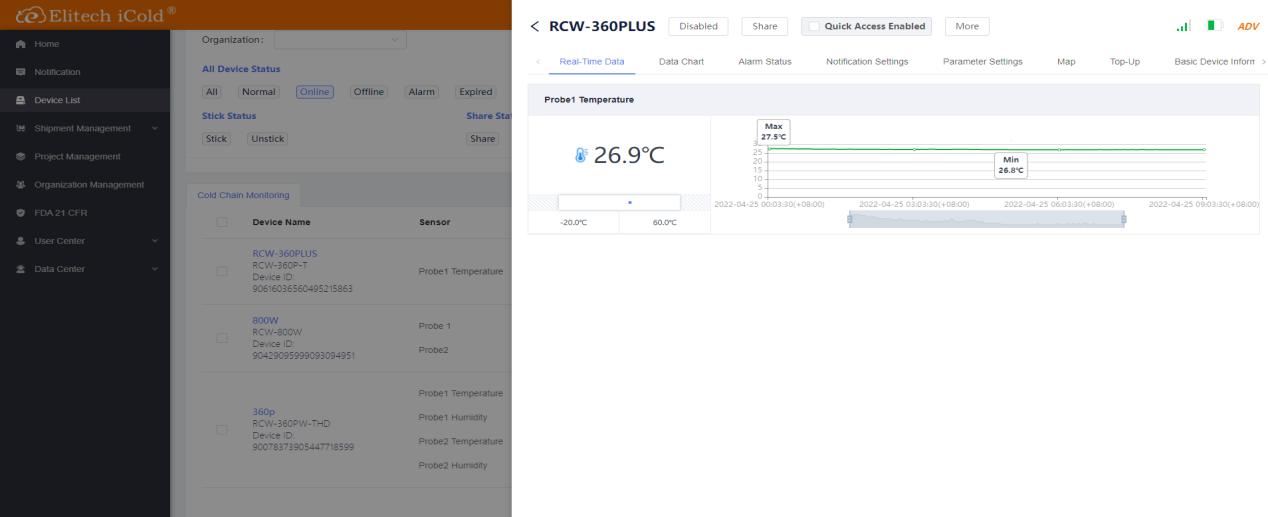1268x517 pixels.
Task: Click the orange ADV badge
Action: [x=1248, y=26]
